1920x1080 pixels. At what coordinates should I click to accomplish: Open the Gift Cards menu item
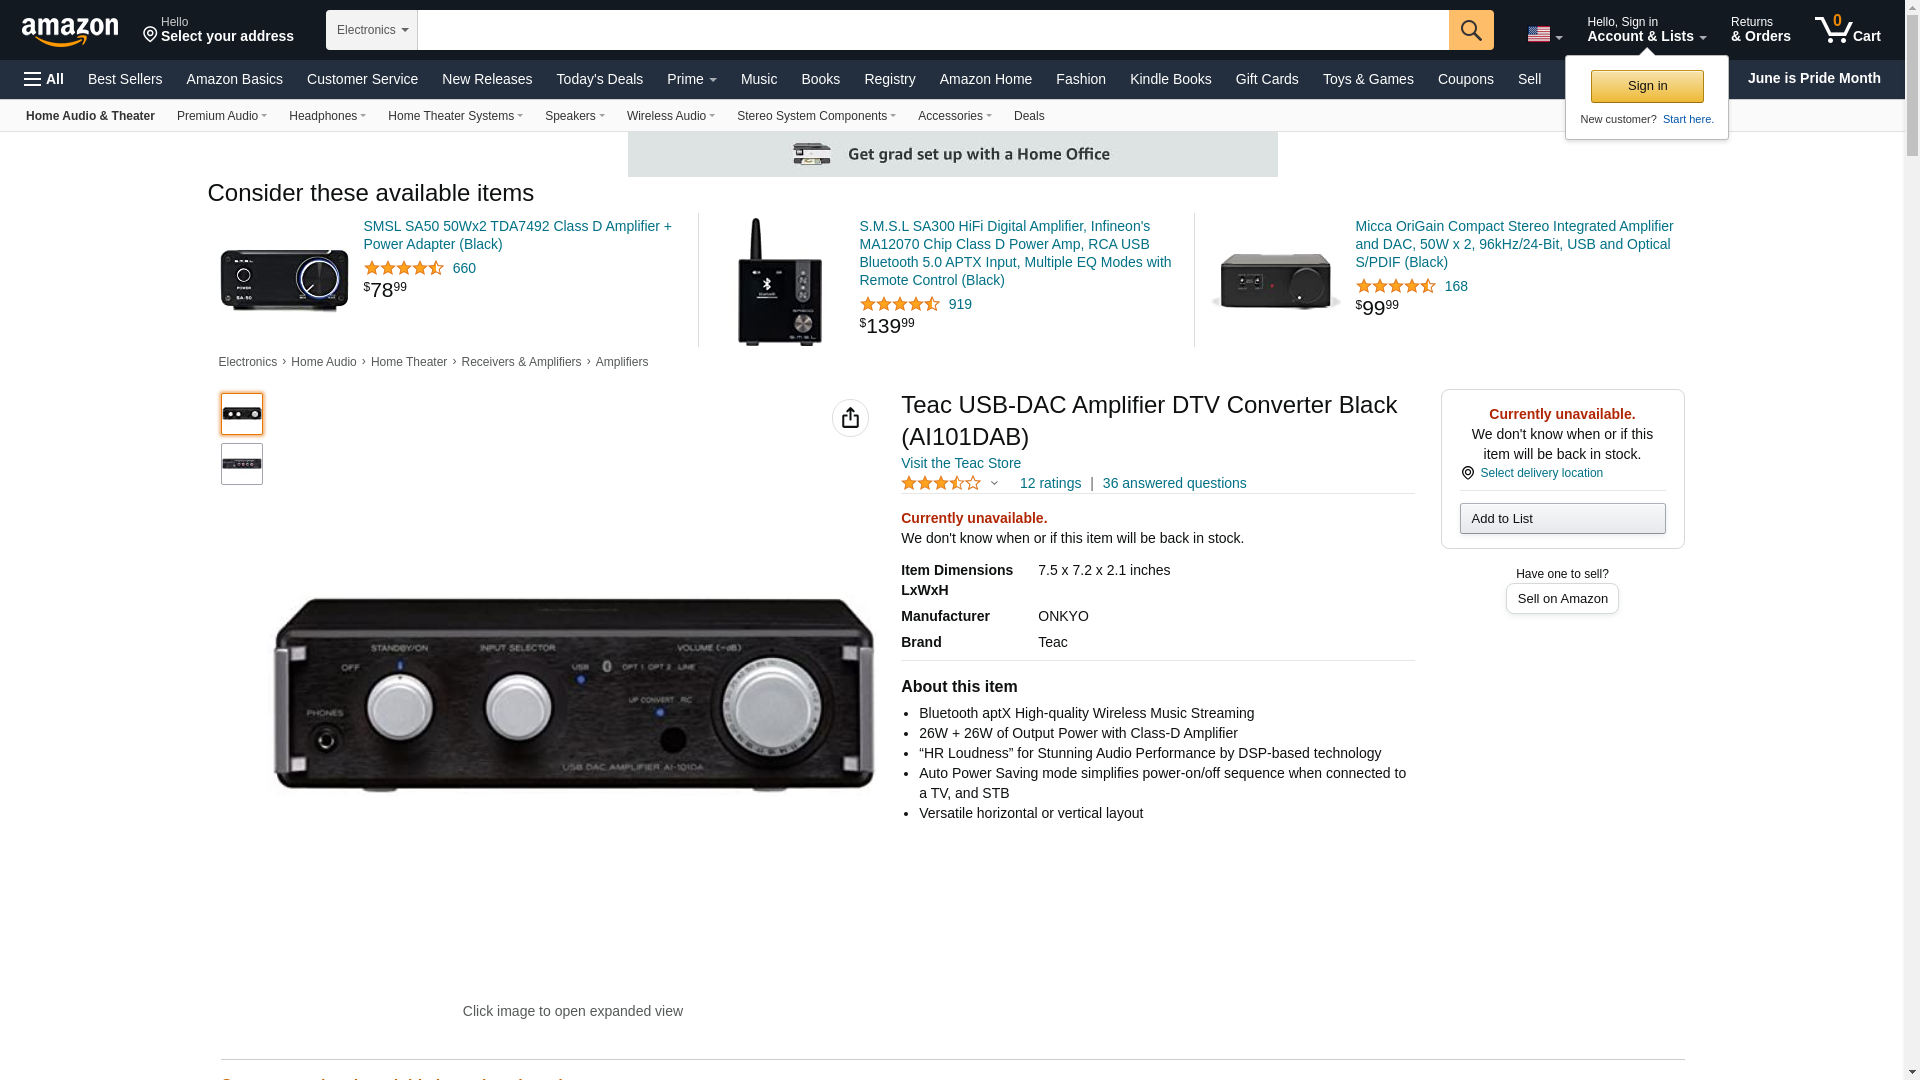point(1267,79)
